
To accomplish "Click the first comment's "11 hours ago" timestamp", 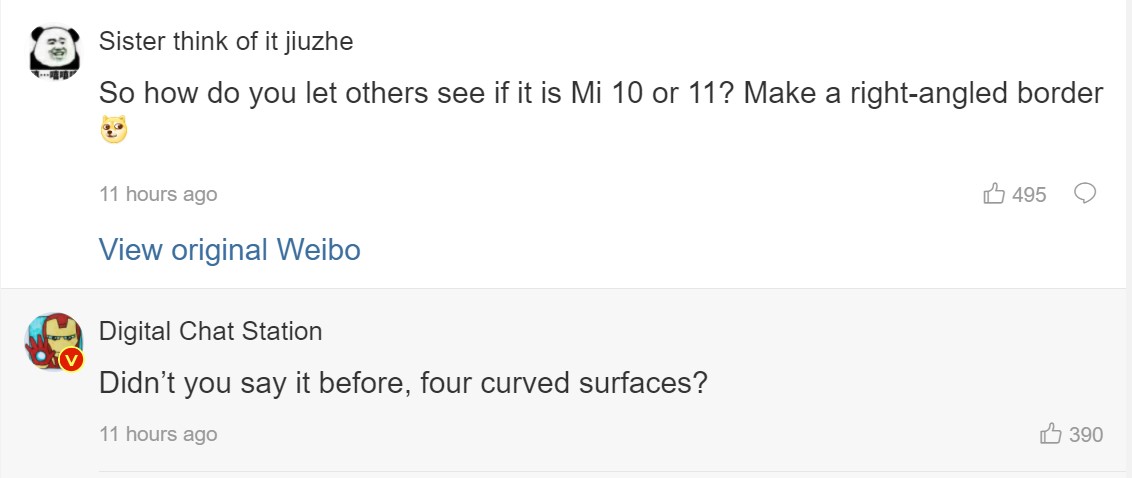I will [158, 194].
